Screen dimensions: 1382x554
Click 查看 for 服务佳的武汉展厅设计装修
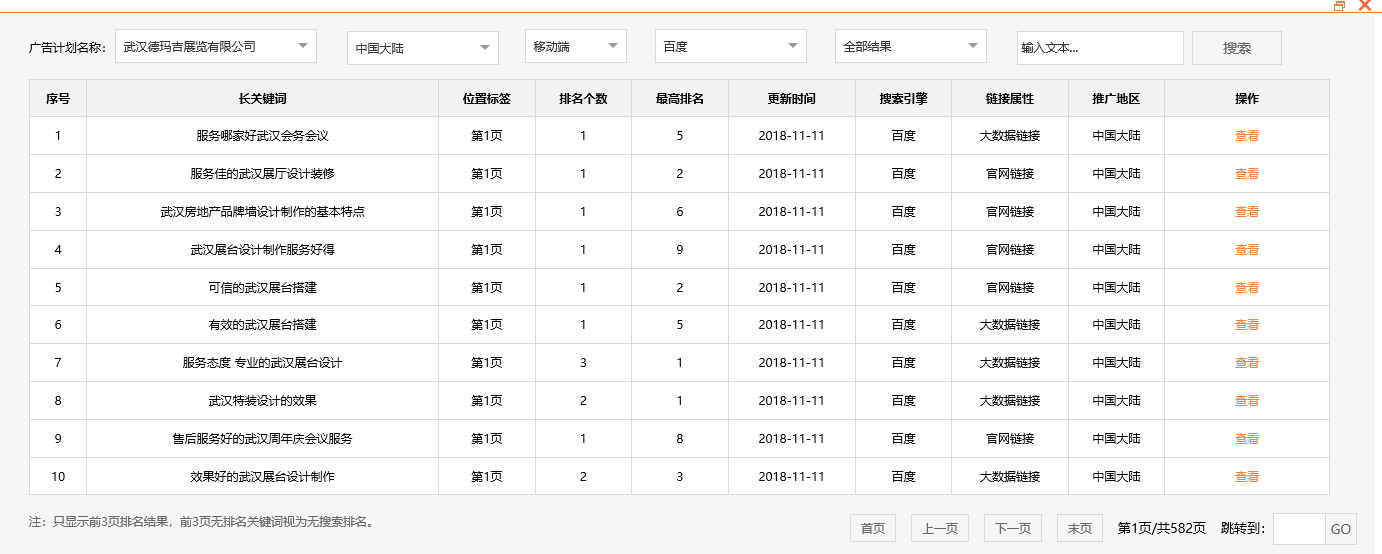(1247, 174)
